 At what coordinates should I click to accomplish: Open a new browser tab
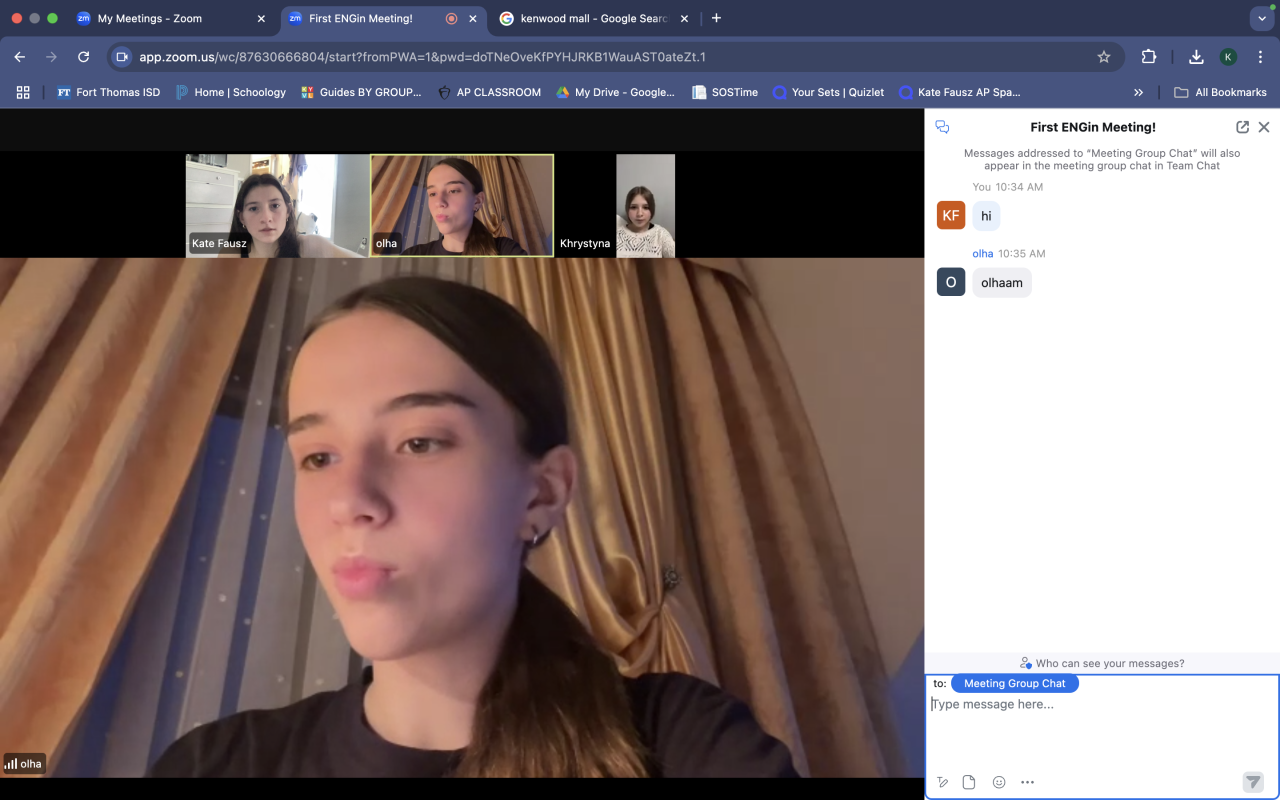[x=716, y=18]
